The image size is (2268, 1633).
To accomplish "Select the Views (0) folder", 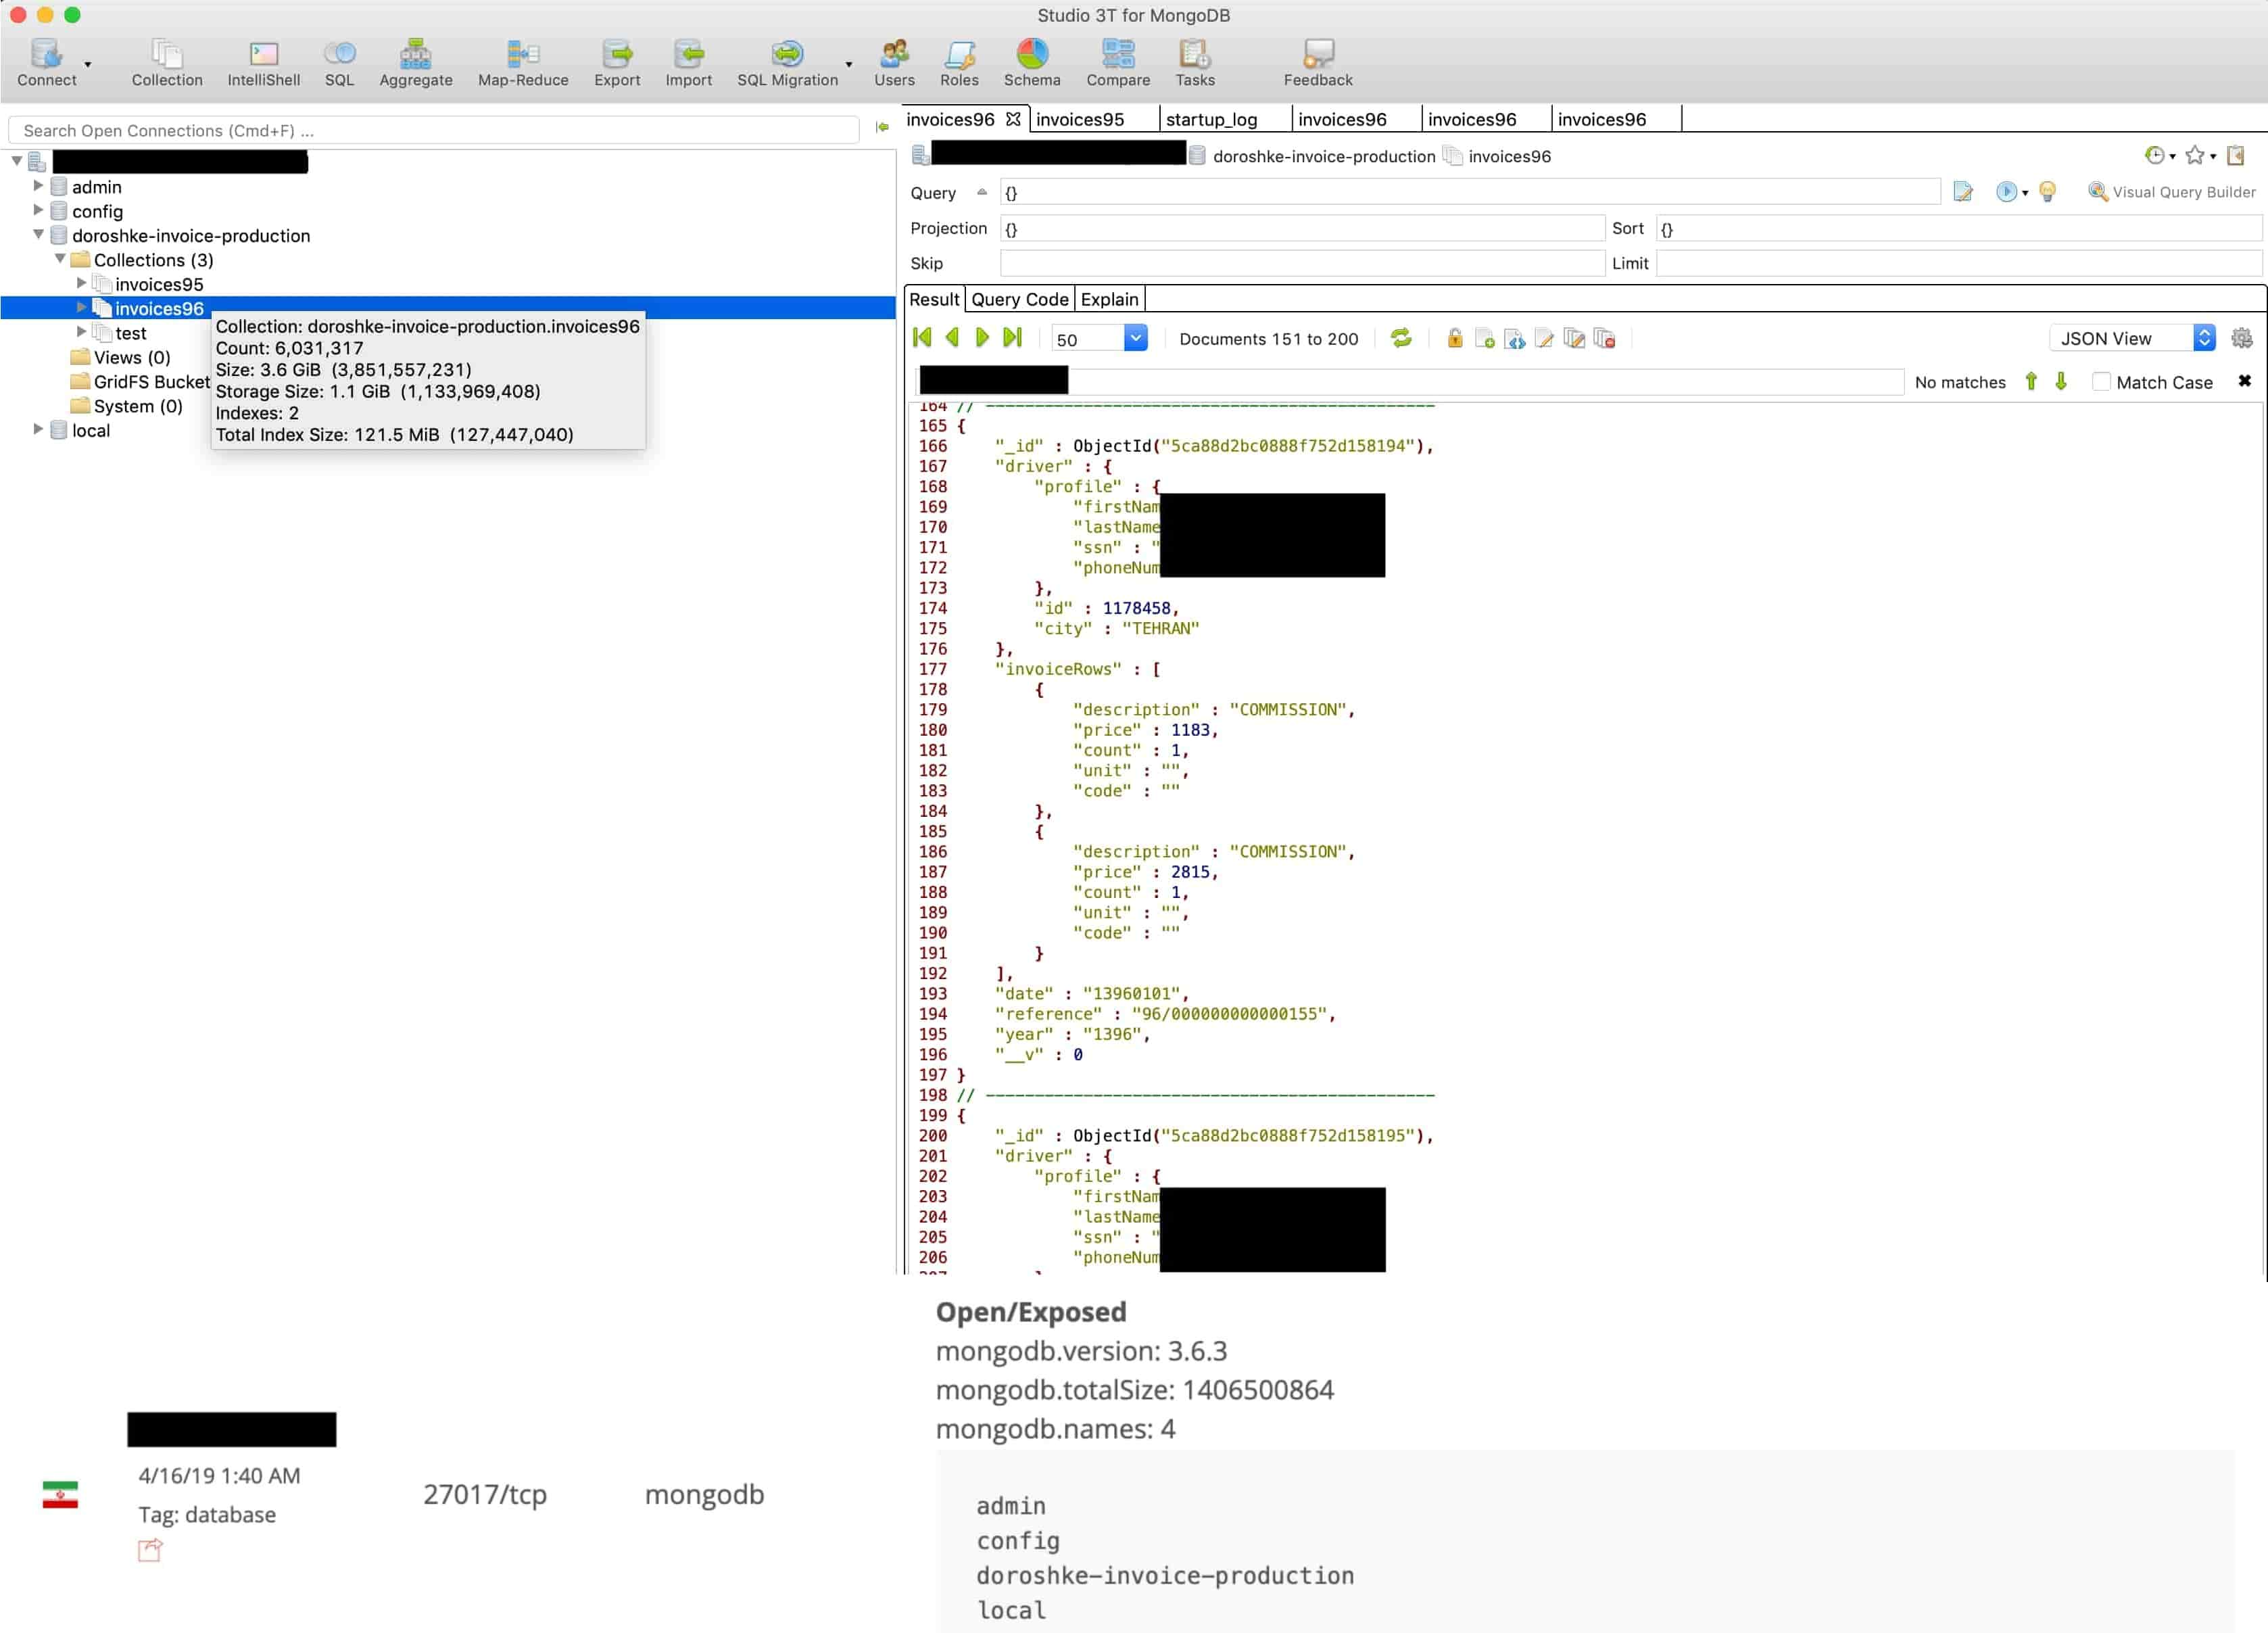I will pos(132,357).
